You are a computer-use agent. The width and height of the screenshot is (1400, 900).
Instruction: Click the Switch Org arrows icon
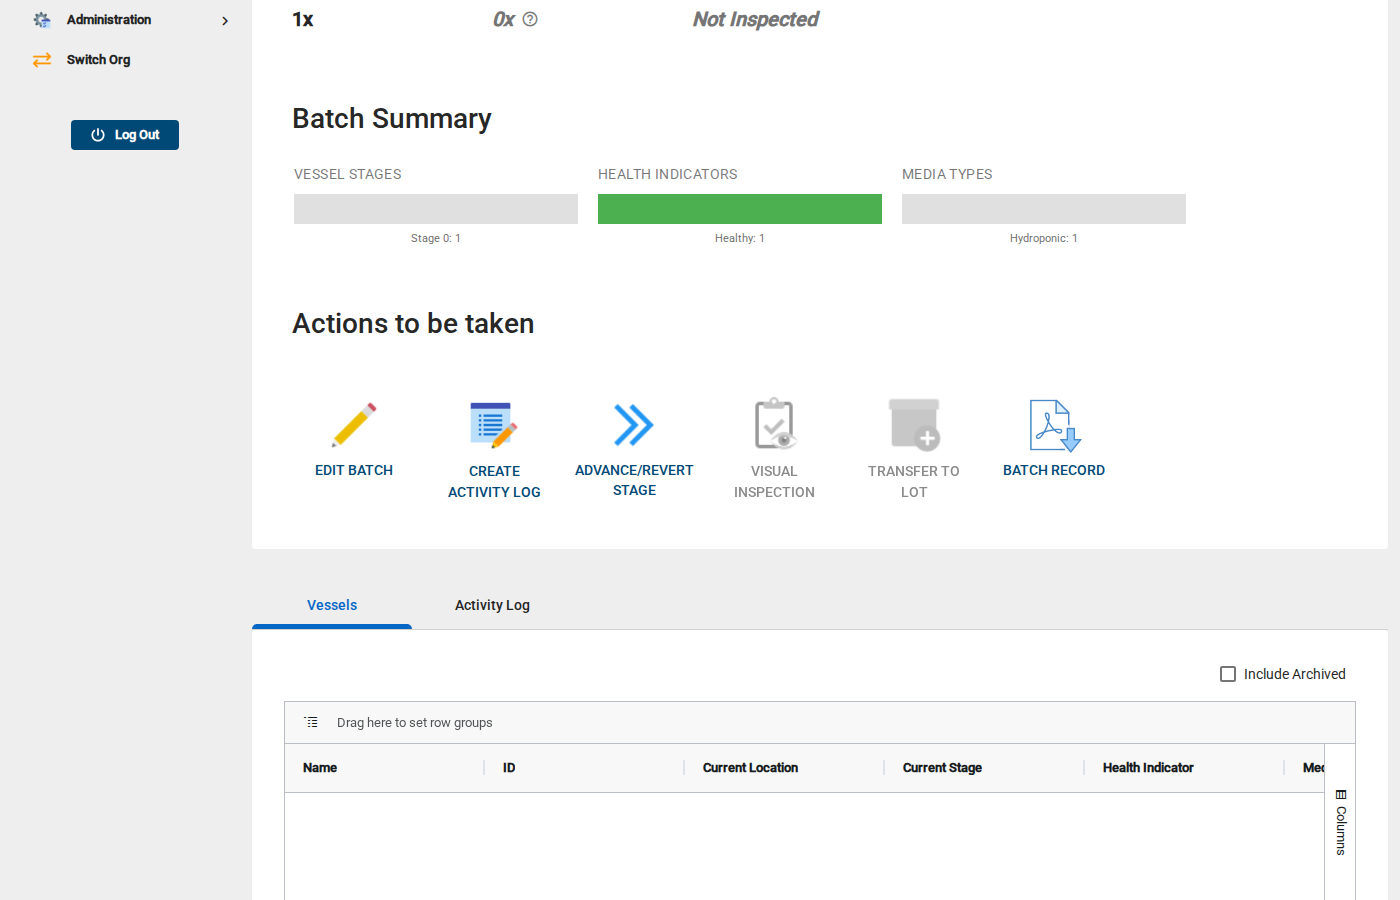tap(42, 60)
